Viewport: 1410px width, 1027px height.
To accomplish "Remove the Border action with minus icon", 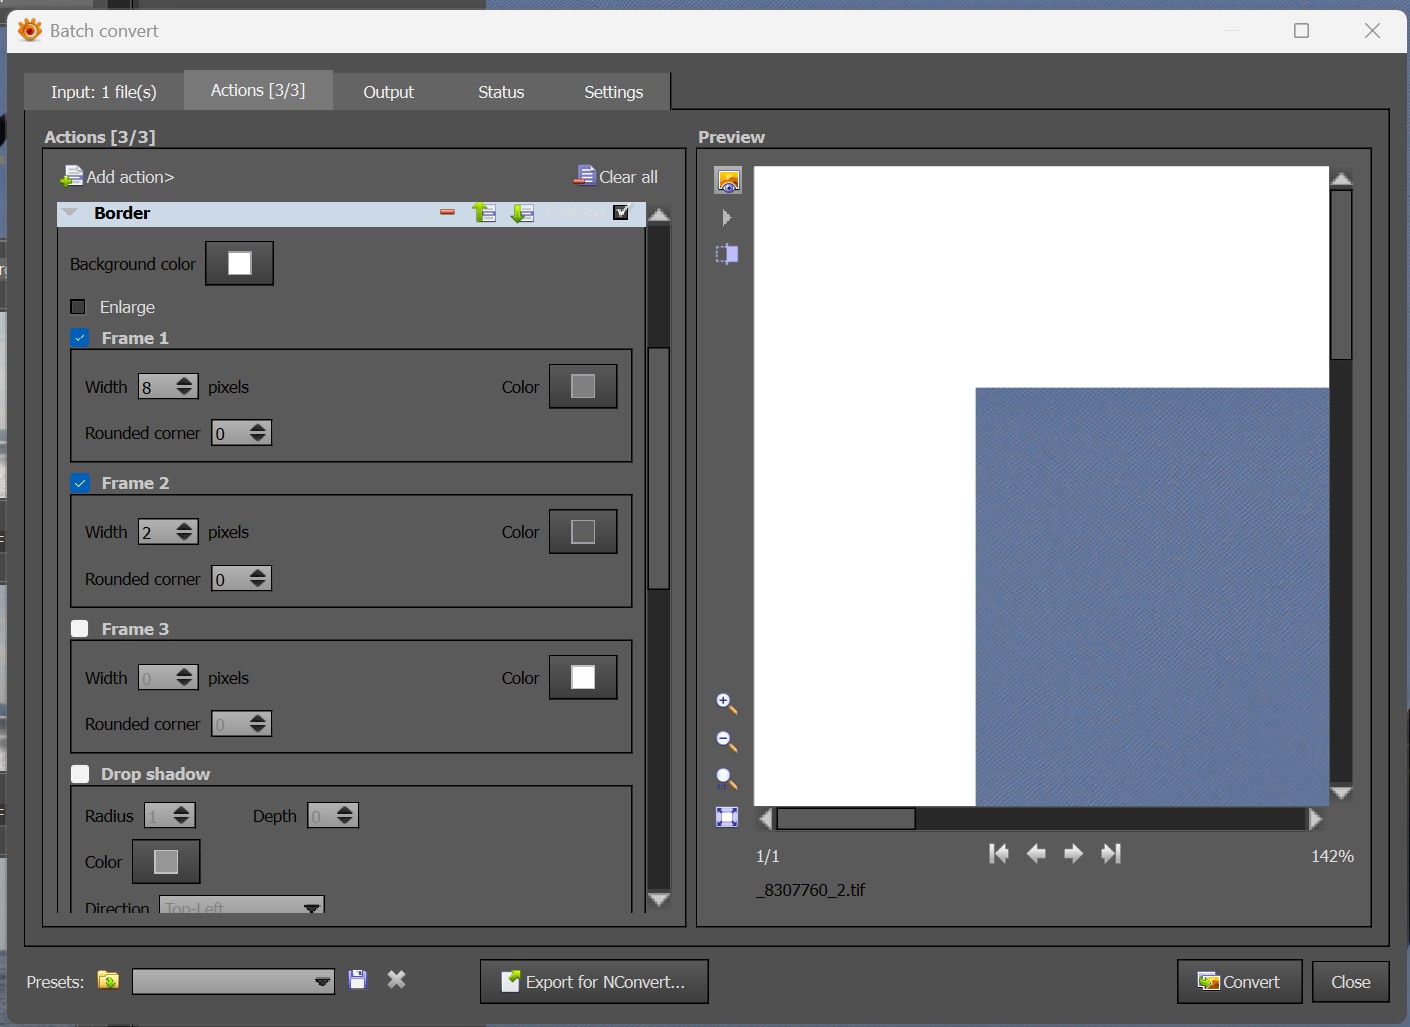I will click(x=447, y=213).
